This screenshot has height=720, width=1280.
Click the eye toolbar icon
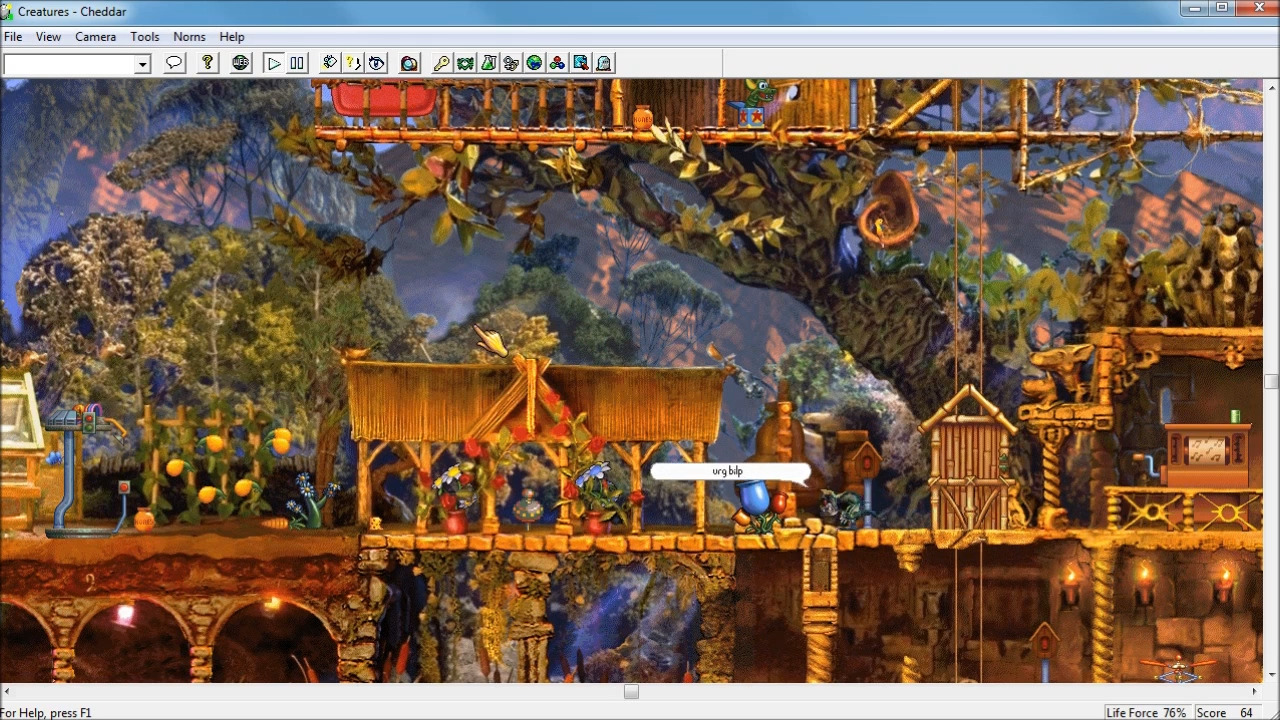(376, 63)
